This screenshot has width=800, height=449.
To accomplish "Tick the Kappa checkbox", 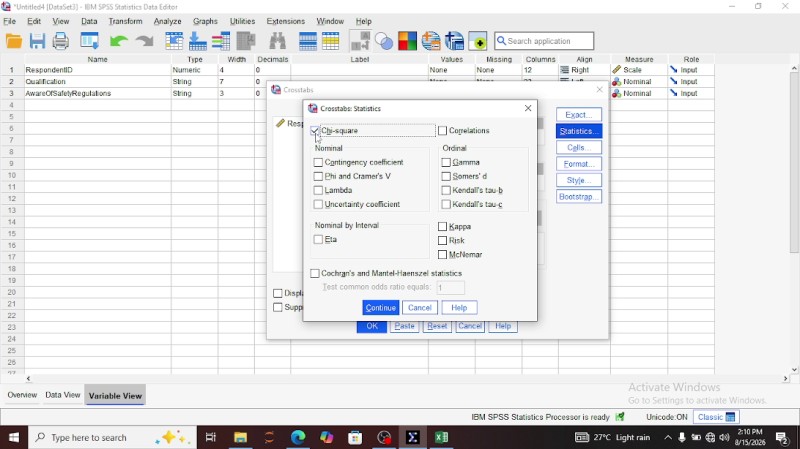I will point(442,227).
